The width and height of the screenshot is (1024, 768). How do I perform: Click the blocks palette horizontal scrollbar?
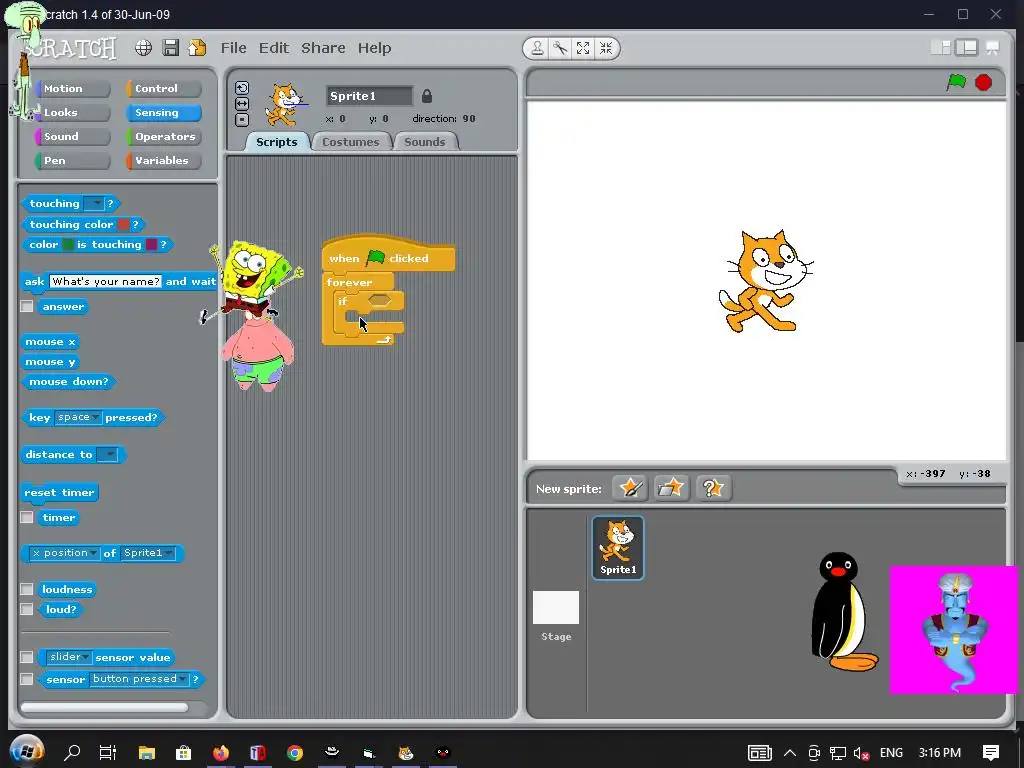tap(104, 707)
